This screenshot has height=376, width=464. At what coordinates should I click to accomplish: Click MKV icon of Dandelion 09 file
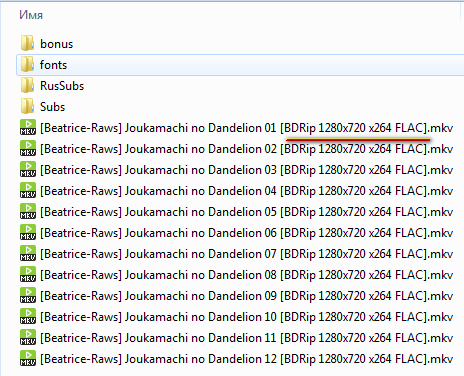click(x=28, y=296)
